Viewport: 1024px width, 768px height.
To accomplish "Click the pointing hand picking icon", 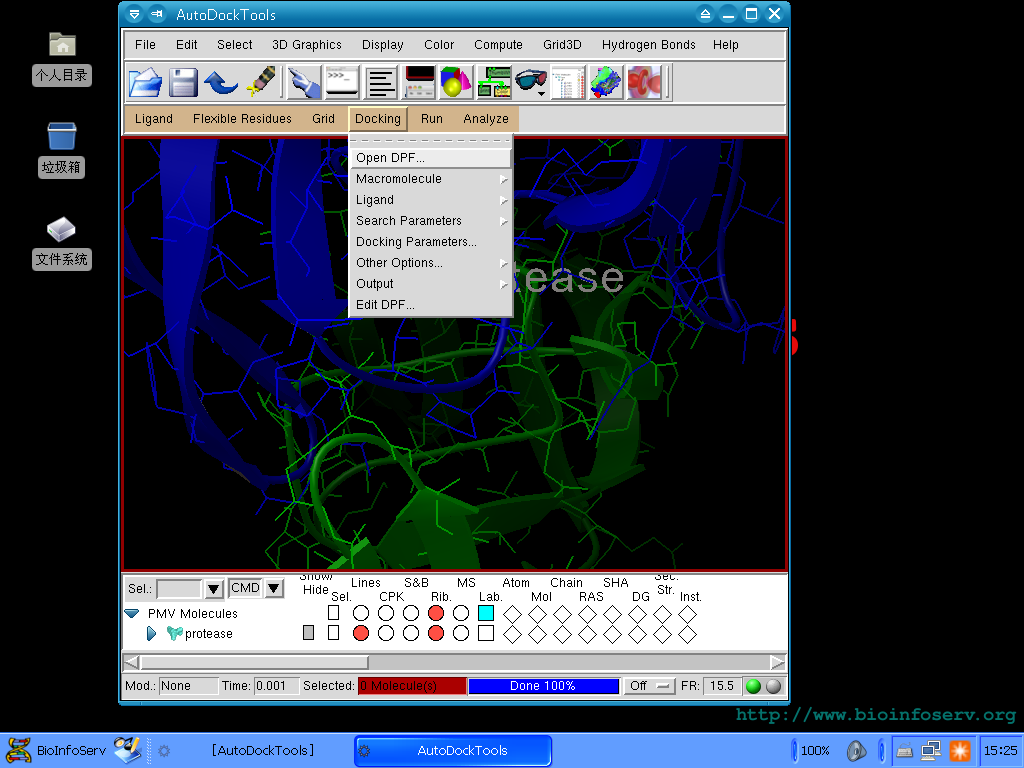I will [x=304, y=82].
